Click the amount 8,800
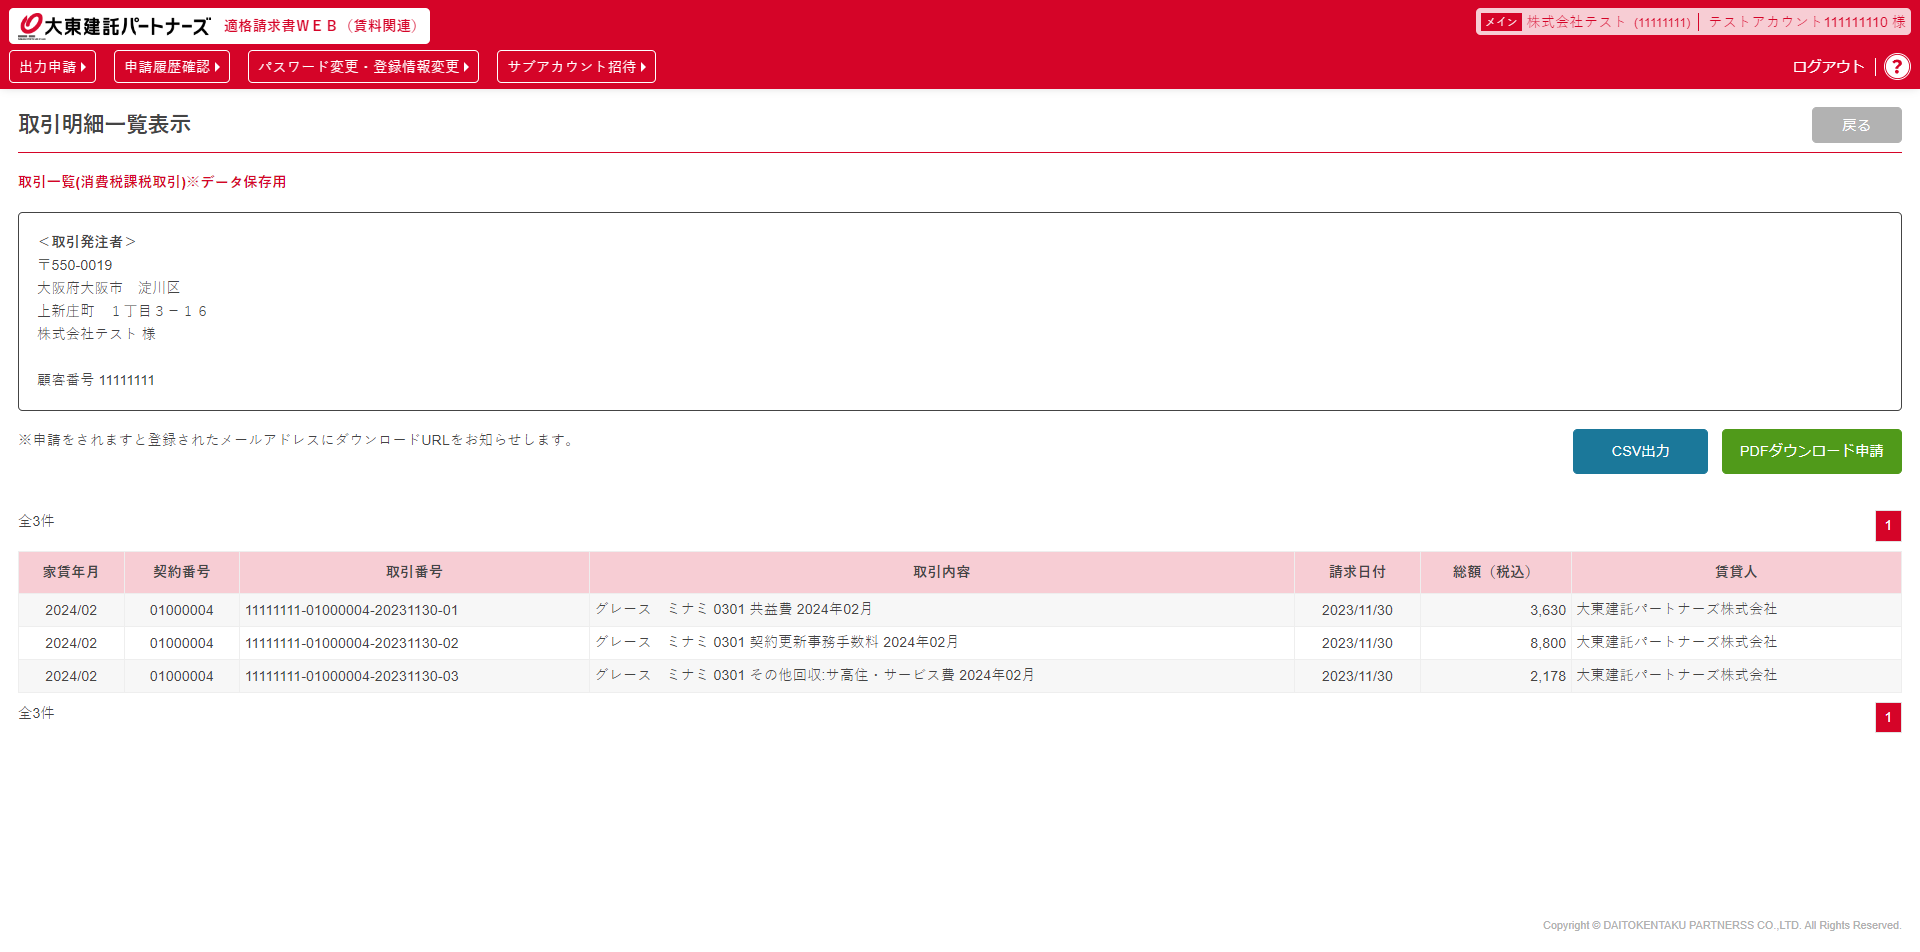The width and height of the screenshot is (1920, 952). point(1547,643)
